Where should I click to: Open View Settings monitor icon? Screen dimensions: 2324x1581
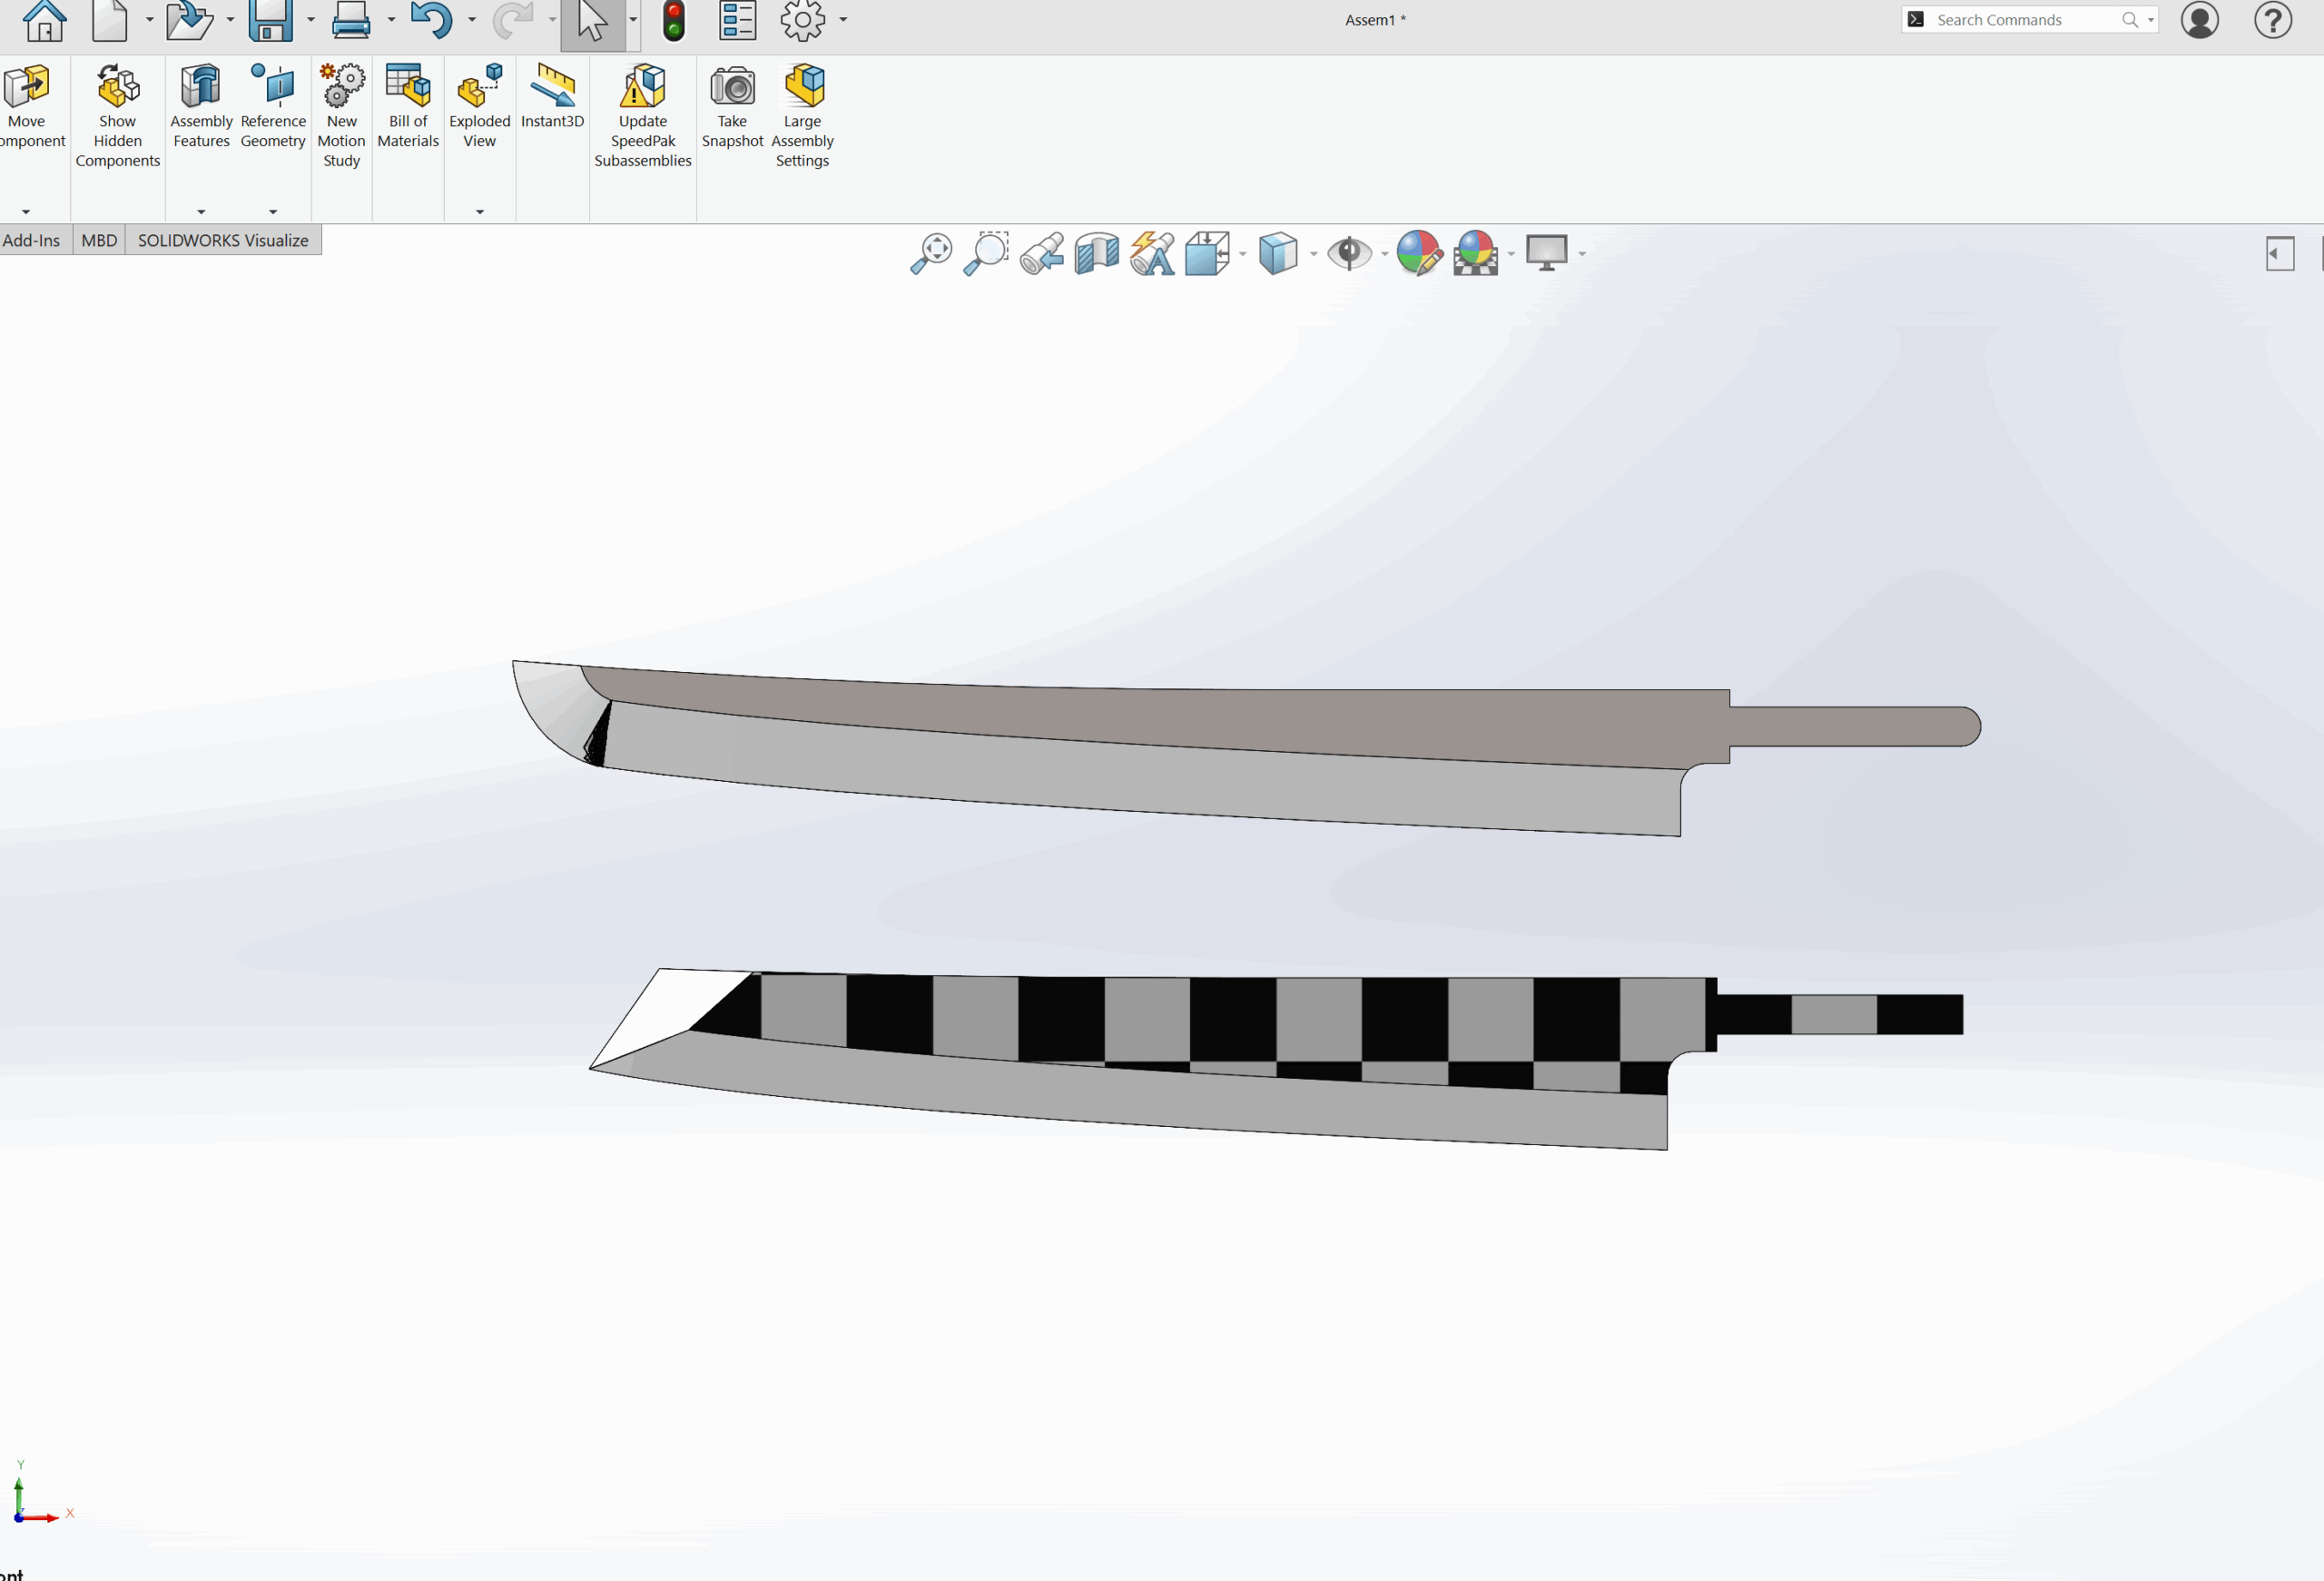tap(1547, 253)
